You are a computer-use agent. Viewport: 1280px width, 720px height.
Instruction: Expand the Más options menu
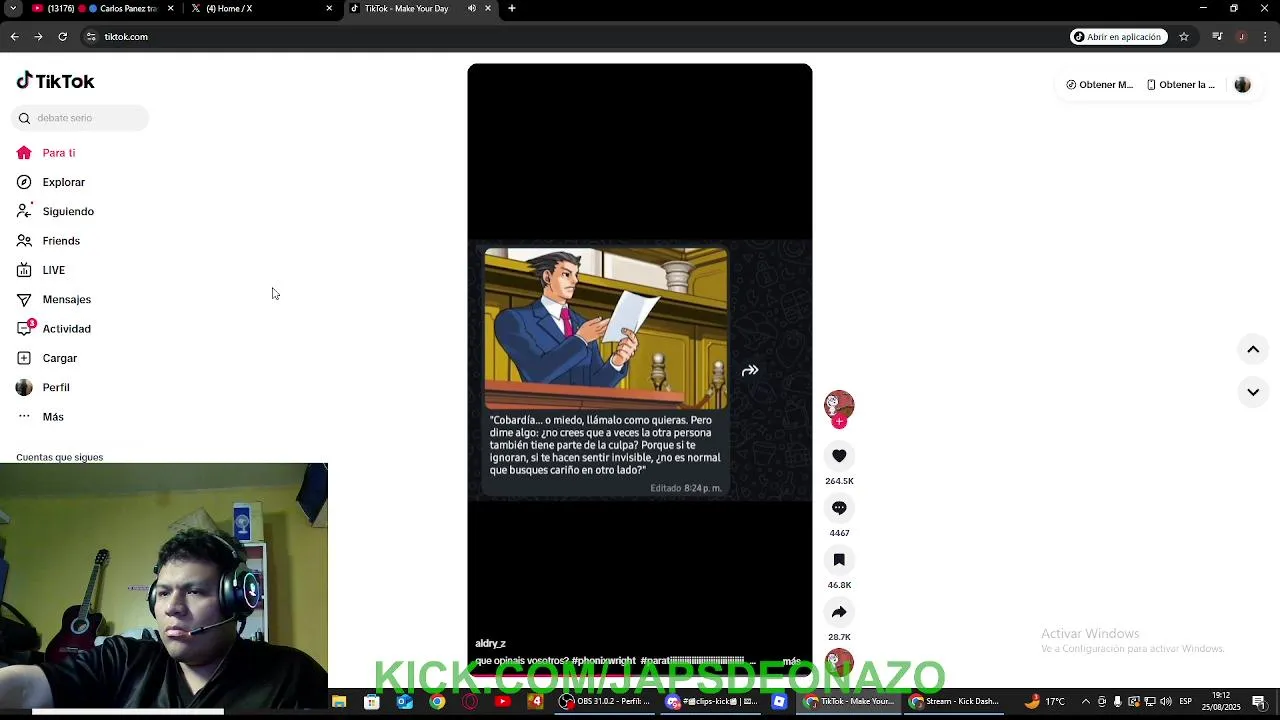click(x=40, y=417)
